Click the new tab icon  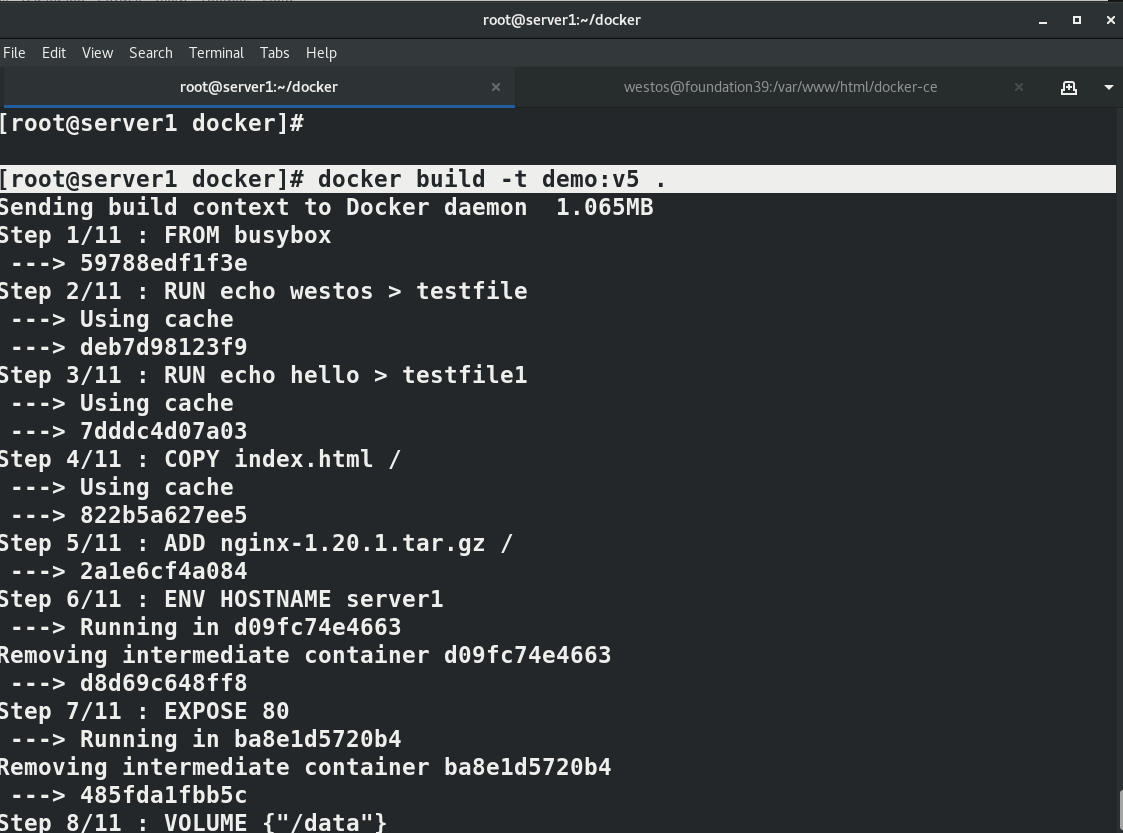1069,87
